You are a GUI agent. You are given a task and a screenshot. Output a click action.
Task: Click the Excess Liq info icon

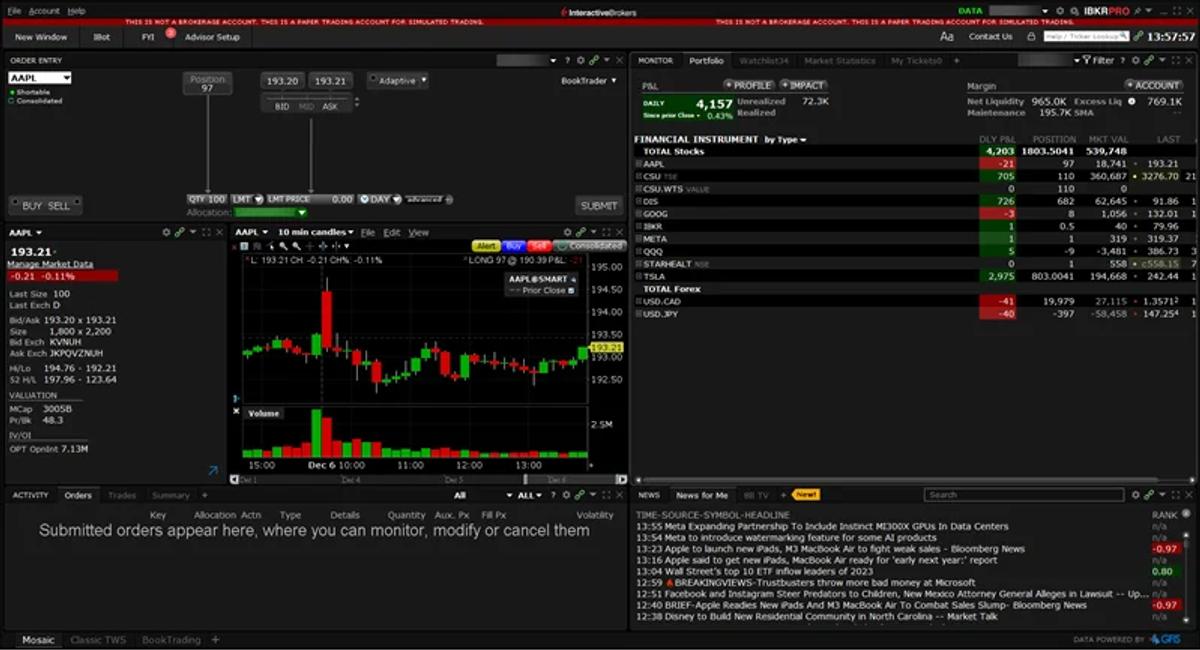pyautogui.click(x=1131, y=101)
